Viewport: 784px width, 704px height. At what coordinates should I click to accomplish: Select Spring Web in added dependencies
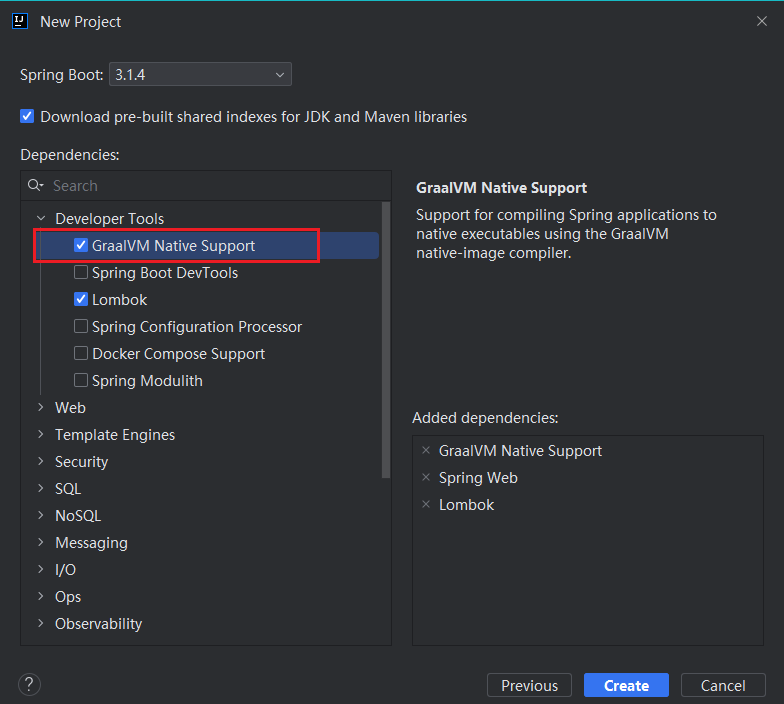click(478, 478)
